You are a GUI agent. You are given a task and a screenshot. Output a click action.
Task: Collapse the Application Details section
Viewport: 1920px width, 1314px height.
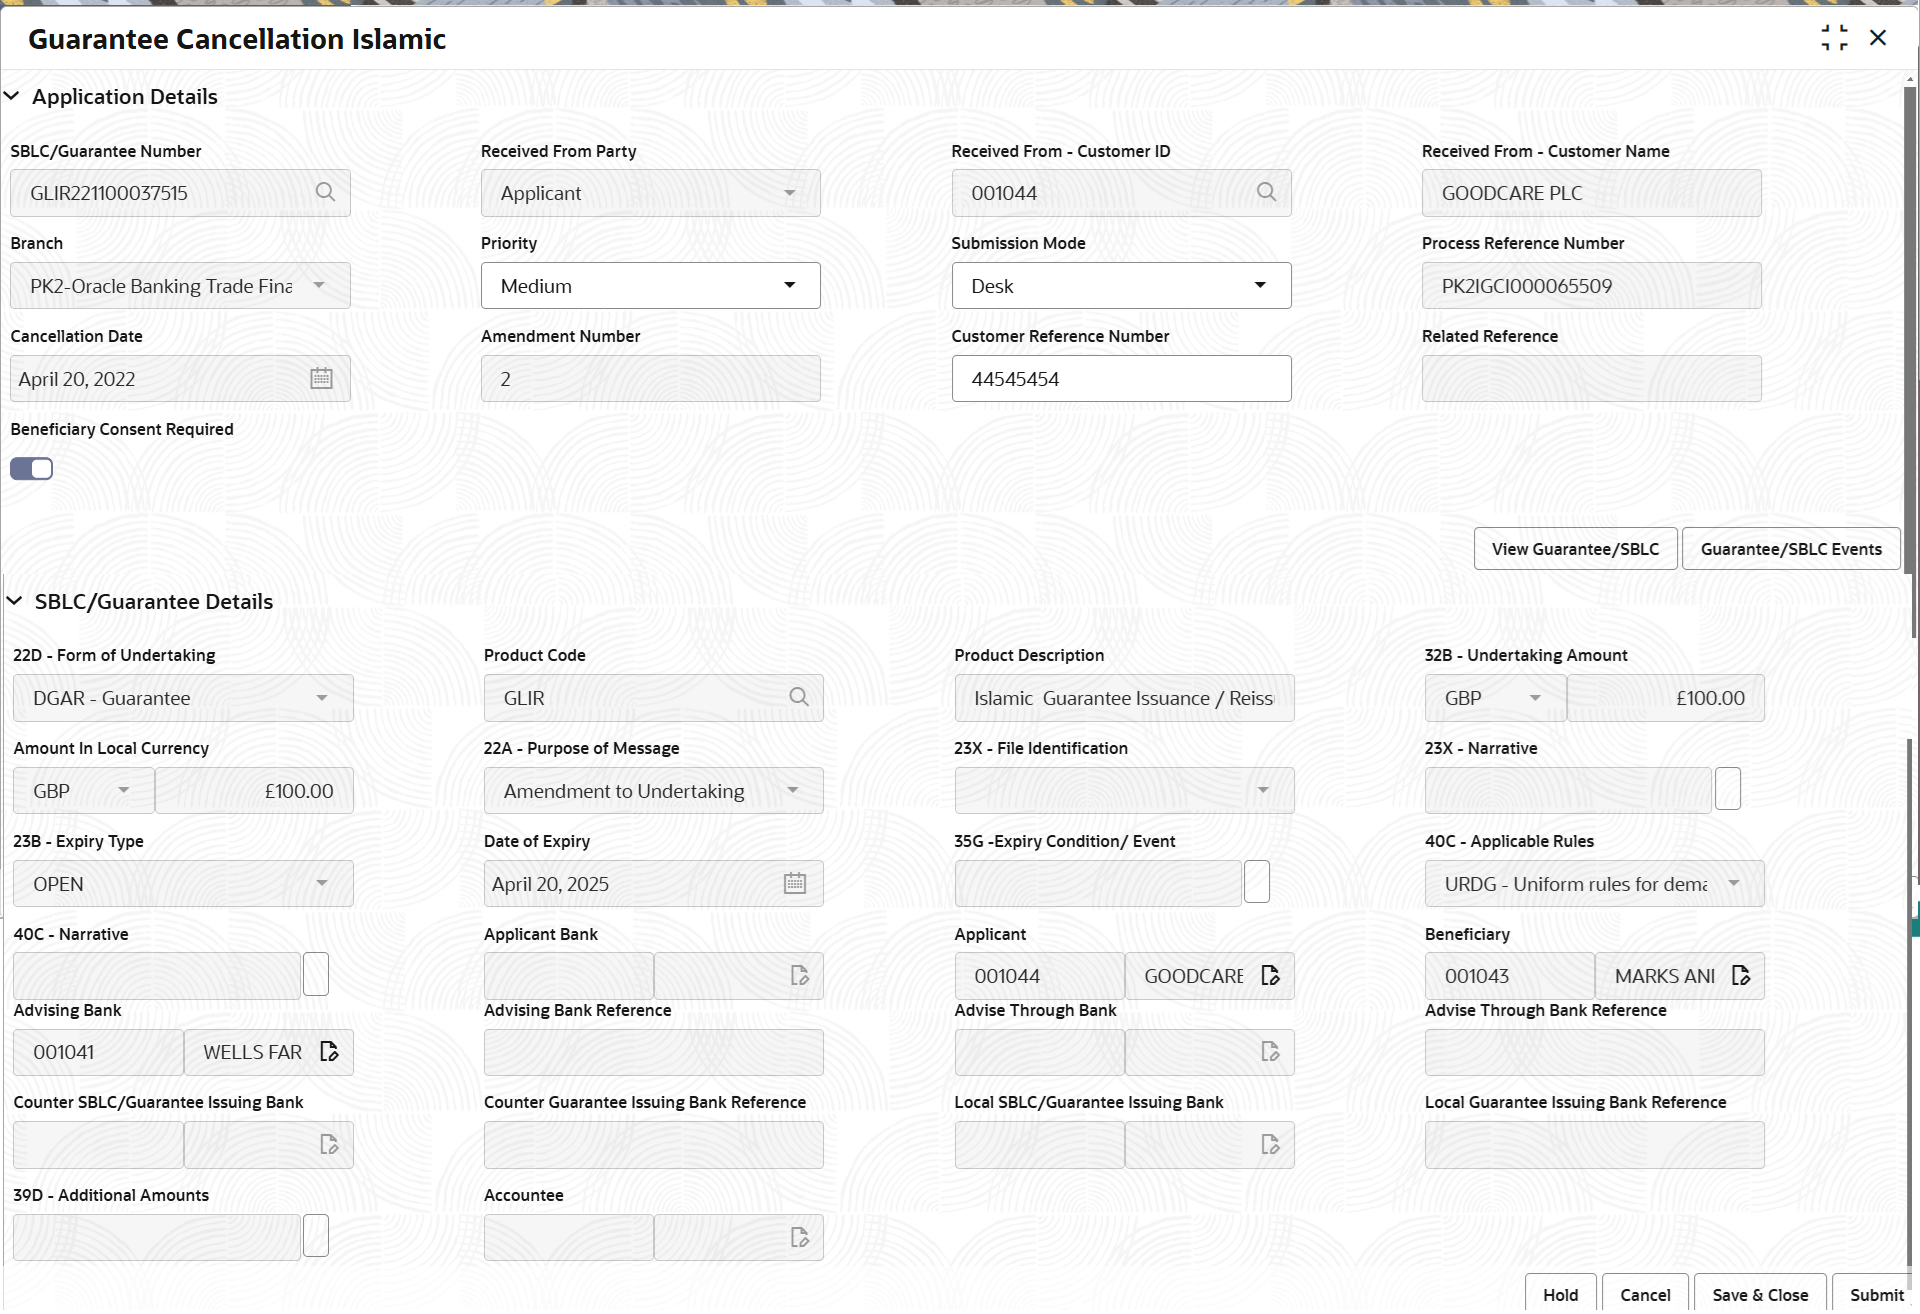pos(12,95)
